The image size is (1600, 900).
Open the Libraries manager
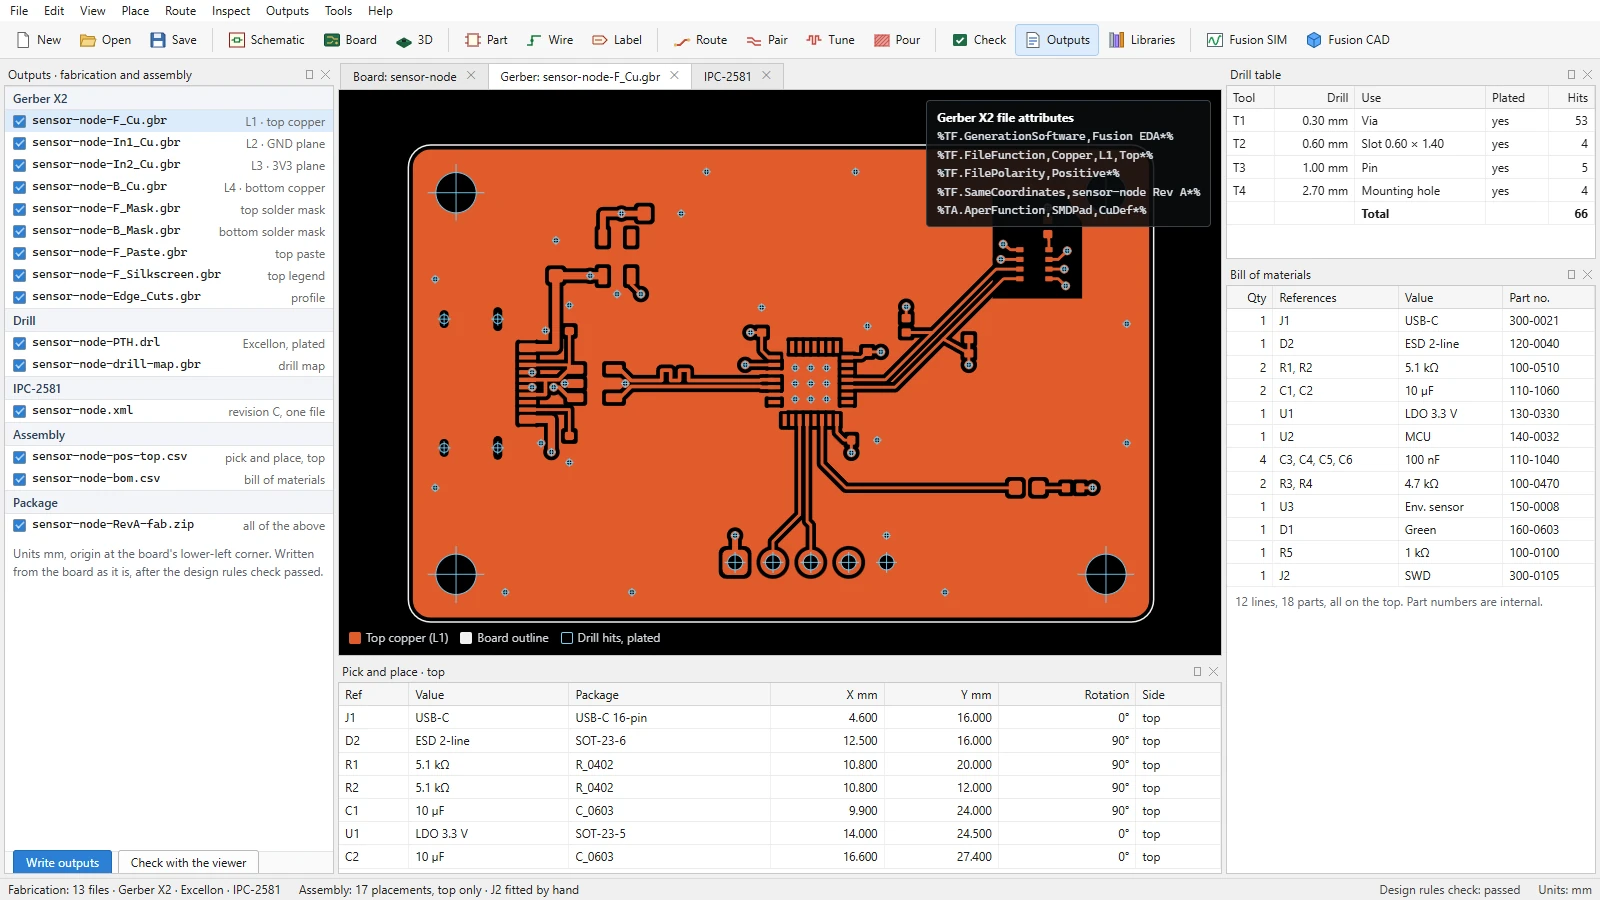click(1141, 40)
